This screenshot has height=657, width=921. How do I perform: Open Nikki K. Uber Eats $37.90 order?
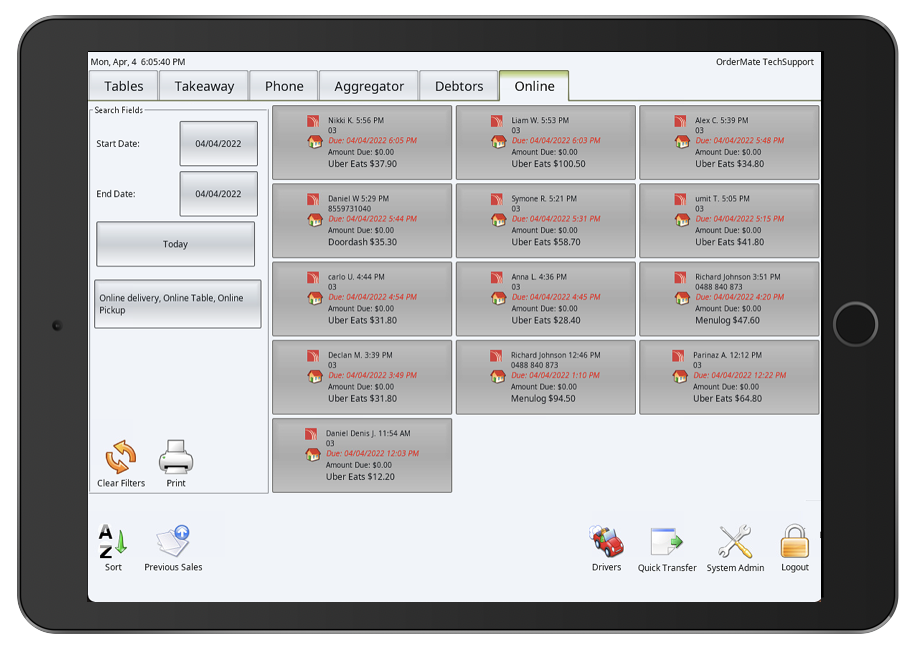click(362, 141)
